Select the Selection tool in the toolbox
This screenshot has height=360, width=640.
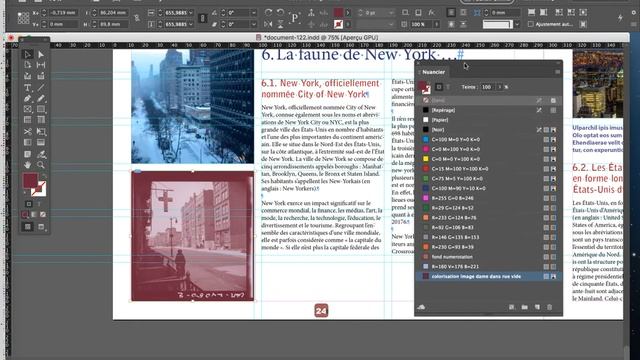28,54
